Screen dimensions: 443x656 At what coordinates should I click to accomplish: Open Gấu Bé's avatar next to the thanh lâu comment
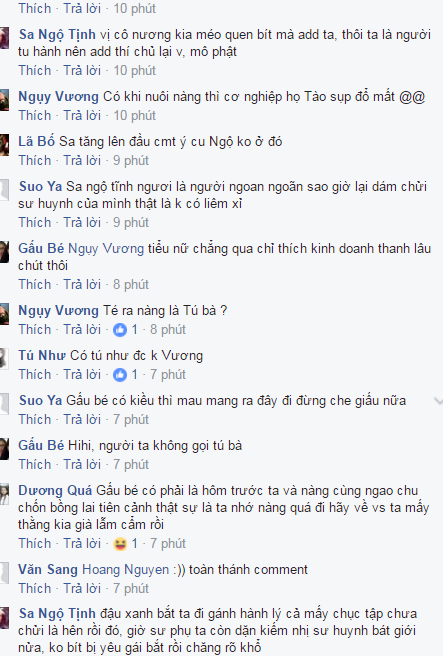[4, 252]
